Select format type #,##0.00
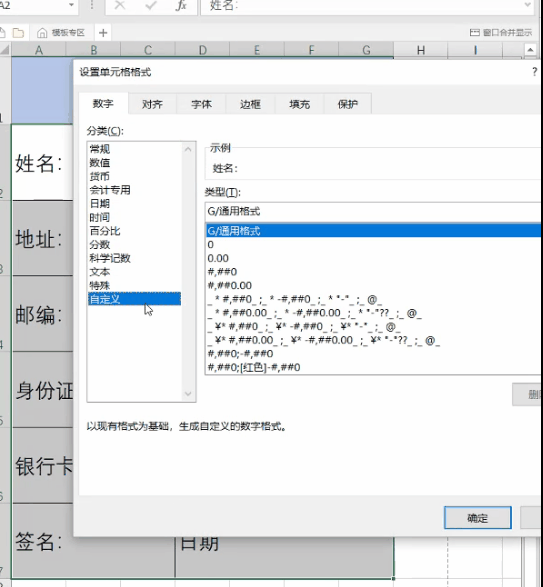 coord(373,286)
